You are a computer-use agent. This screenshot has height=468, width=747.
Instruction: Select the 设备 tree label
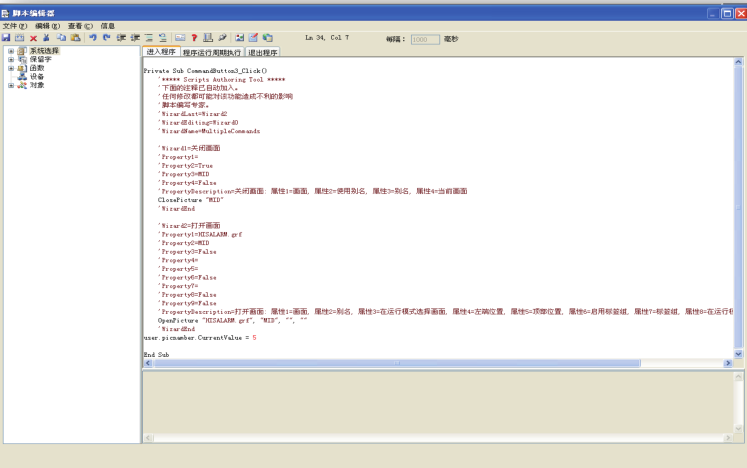point(37,76)
